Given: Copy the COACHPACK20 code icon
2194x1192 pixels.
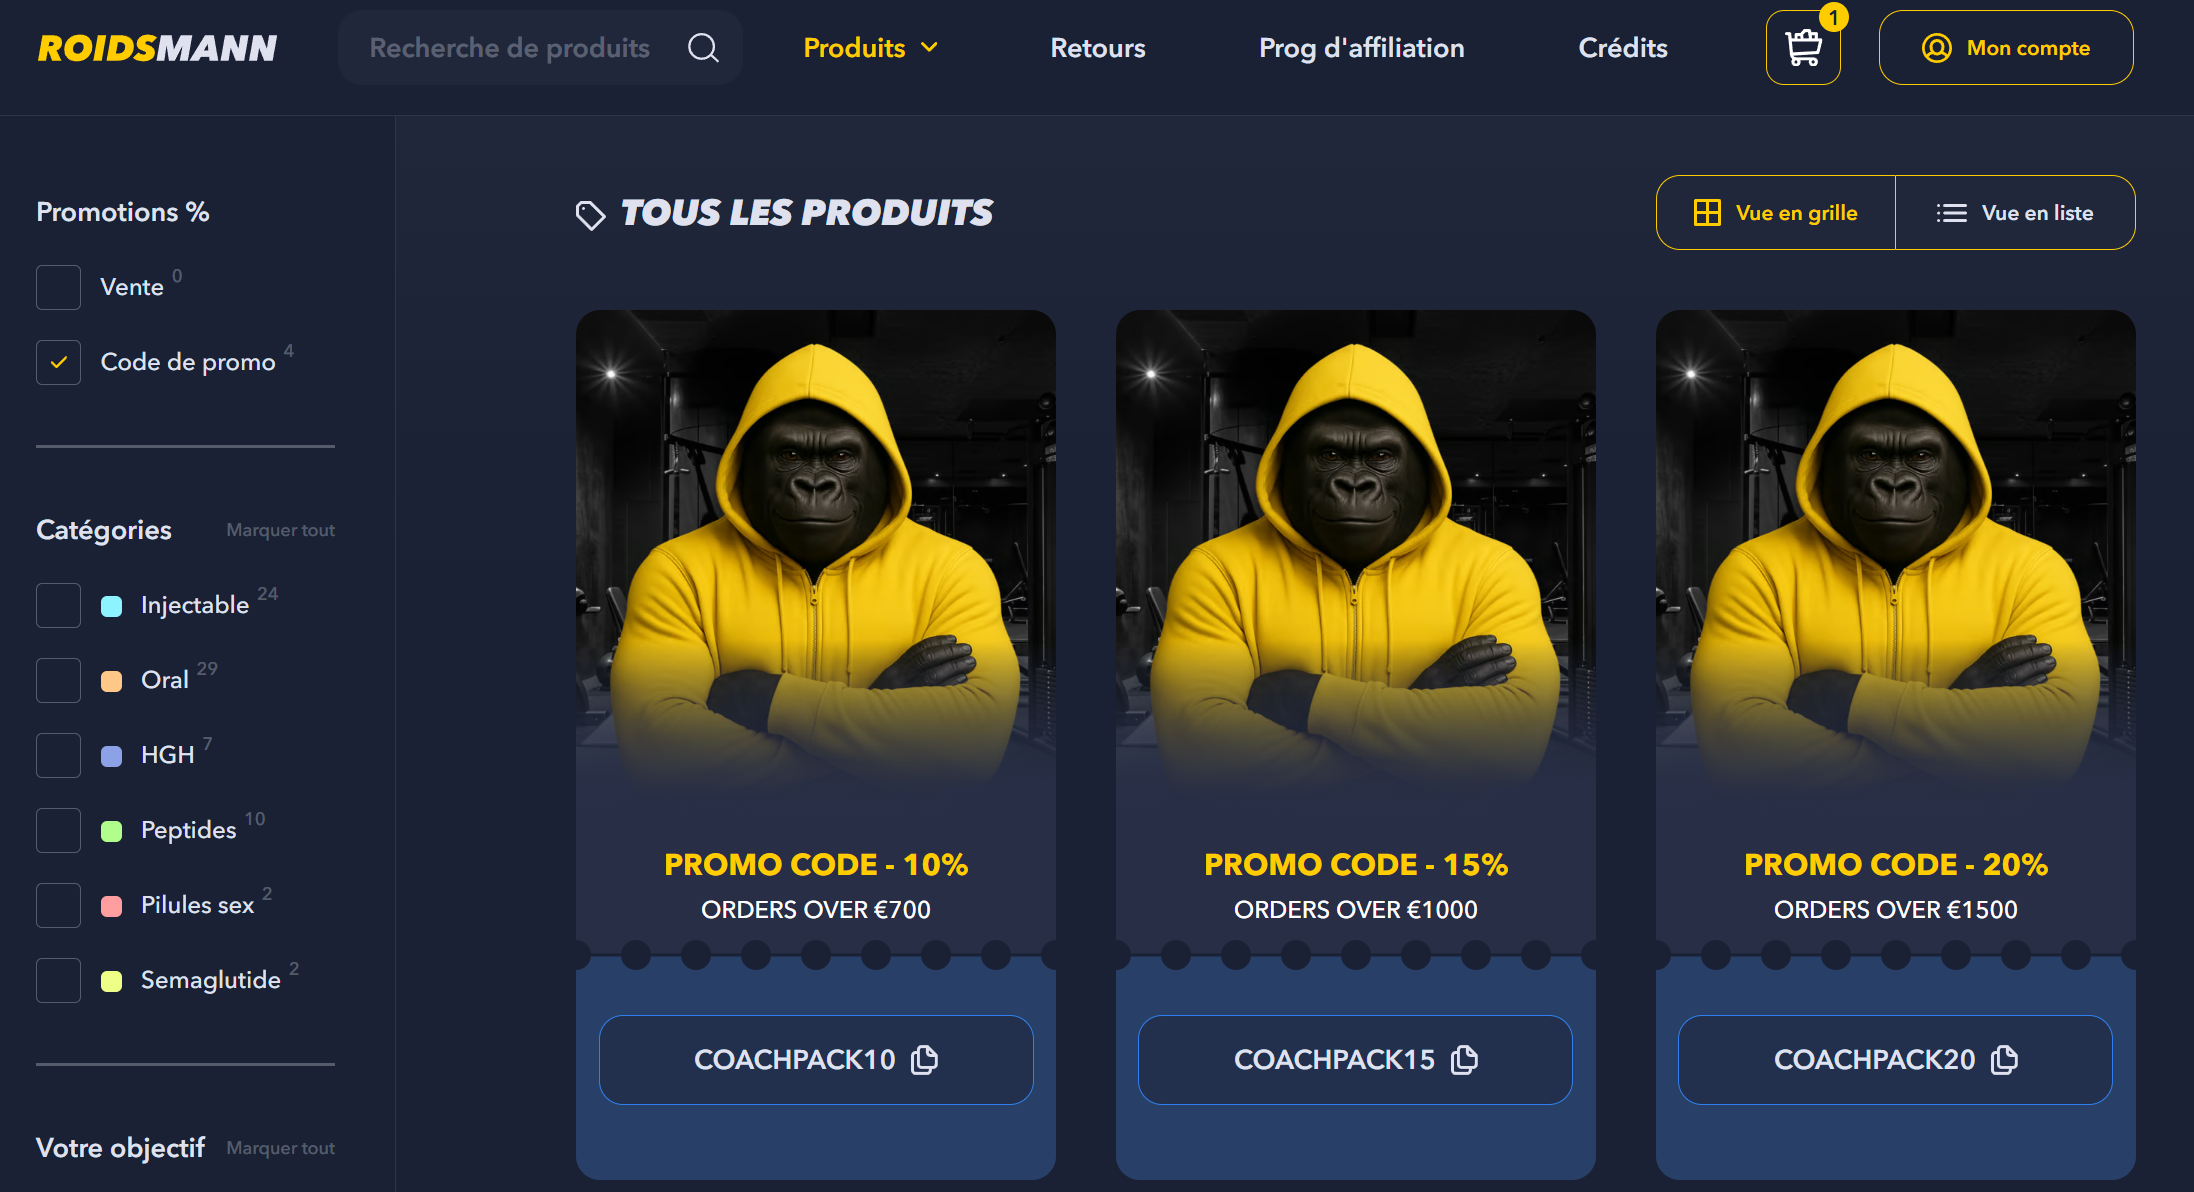Looking at the screenshot, I should (2004, 1059).
